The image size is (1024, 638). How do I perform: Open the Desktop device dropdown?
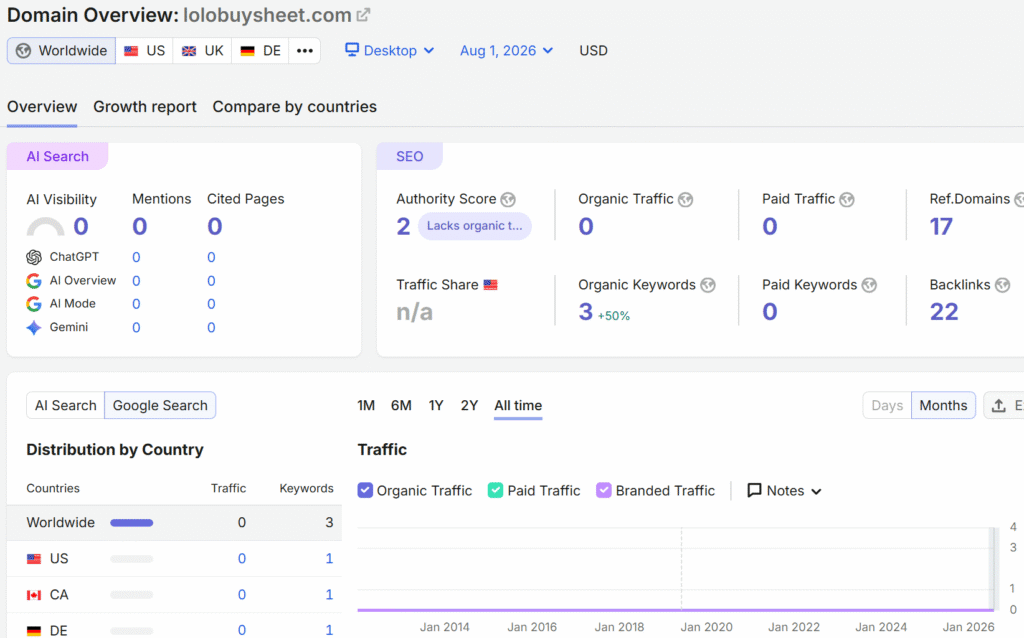click(x=389, y=50)
